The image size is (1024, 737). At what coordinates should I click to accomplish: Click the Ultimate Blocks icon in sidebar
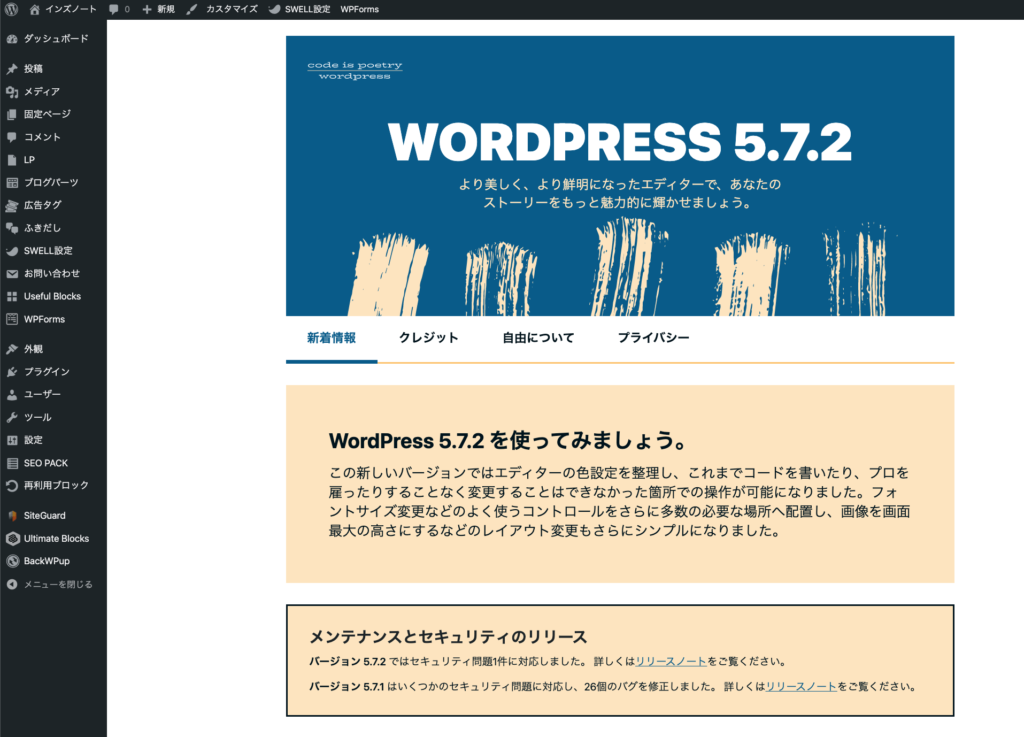[12, 539]
